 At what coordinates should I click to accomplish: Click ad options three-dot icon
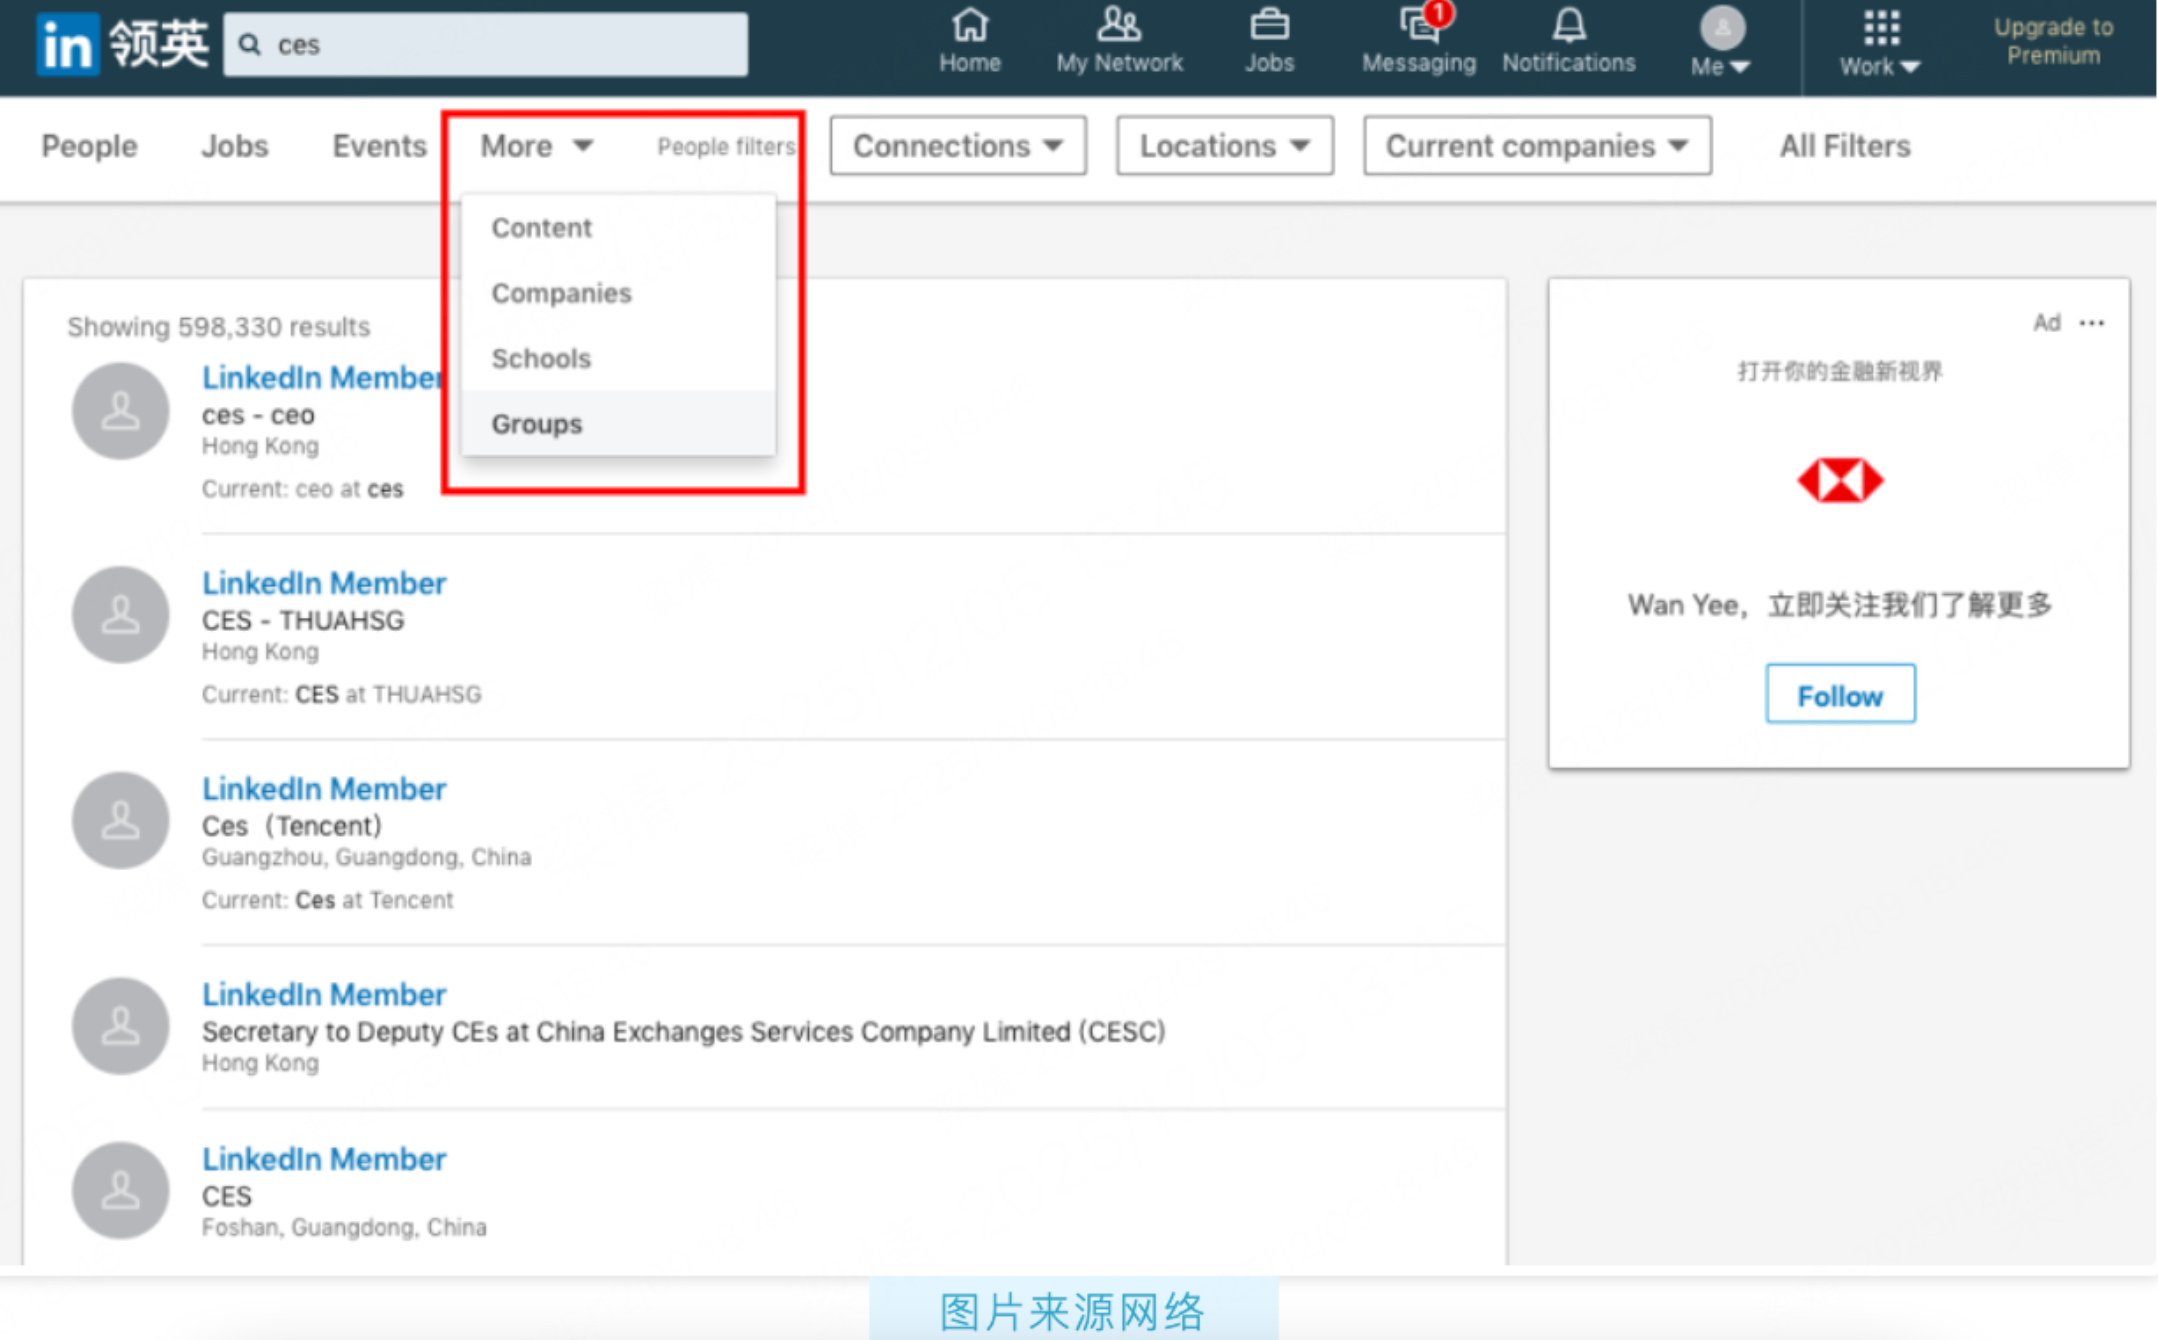click(2091, 323)
